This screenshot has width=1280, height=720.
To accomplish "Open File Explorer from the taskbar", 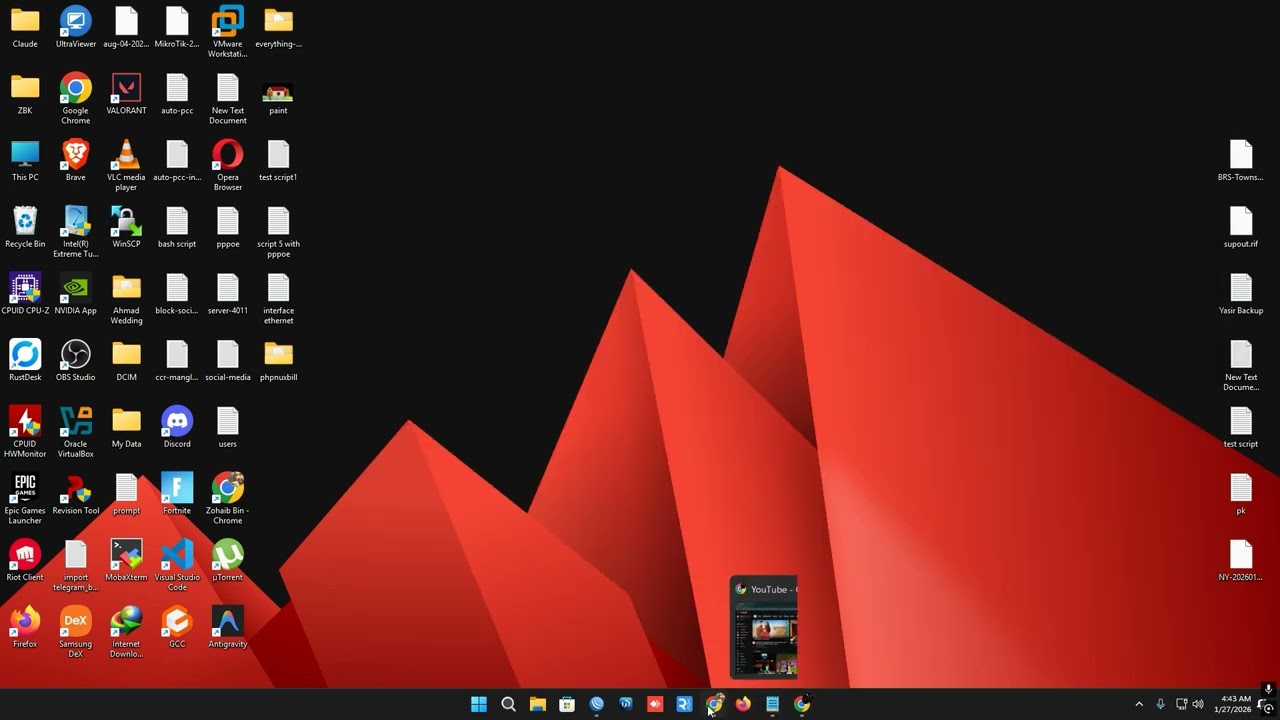I will tap(538, 704).
